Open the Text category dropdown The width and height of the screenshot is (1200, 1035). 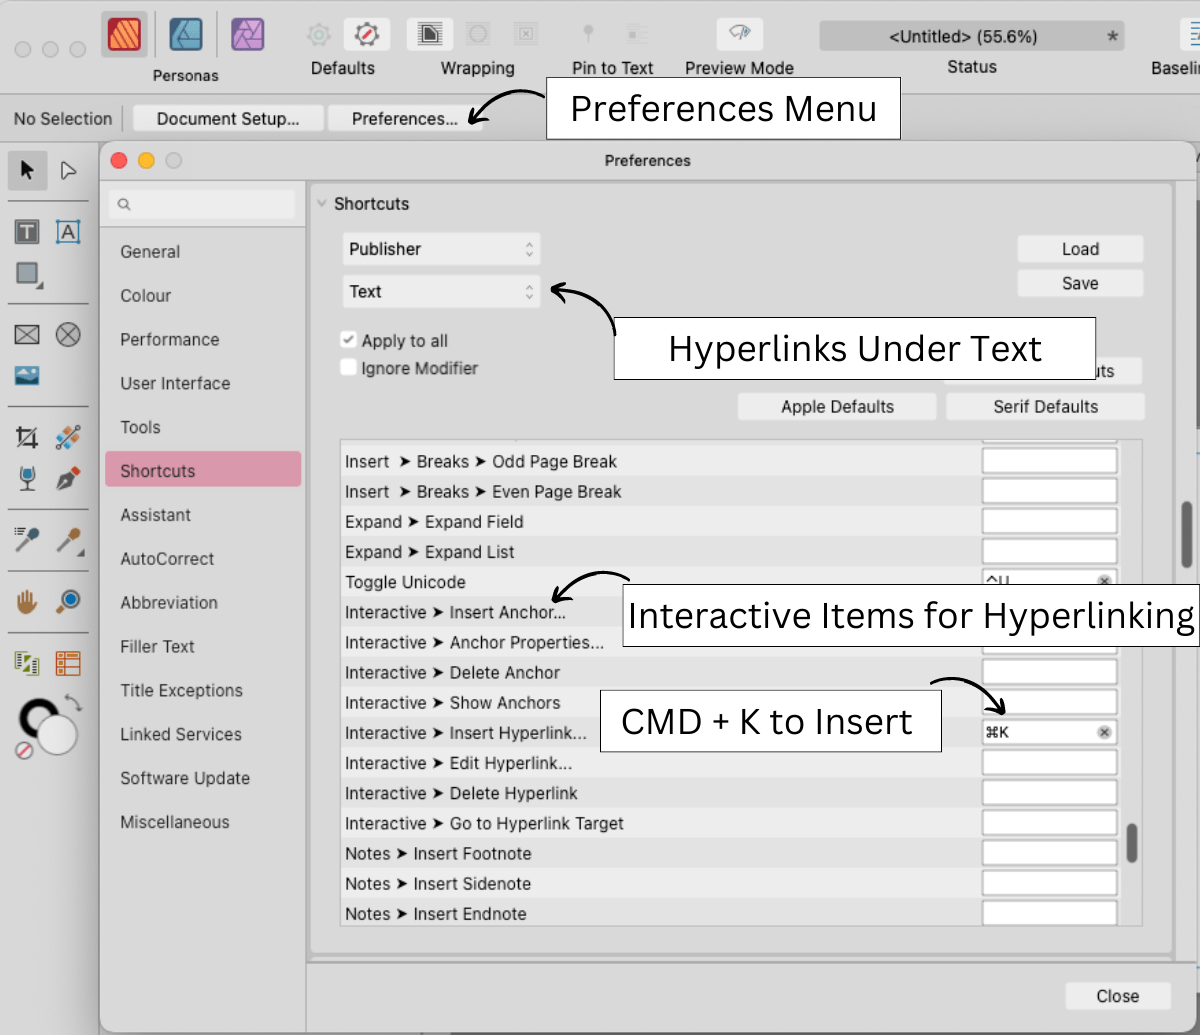[440, 291]
